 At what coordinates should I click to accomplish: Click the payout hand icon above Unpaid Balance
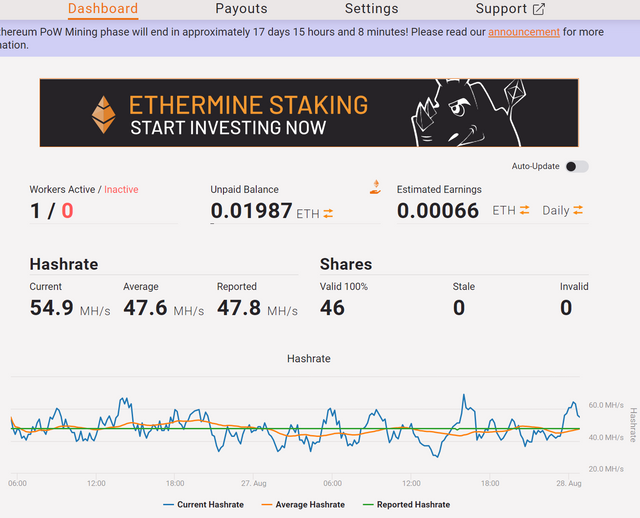[376, 187]
